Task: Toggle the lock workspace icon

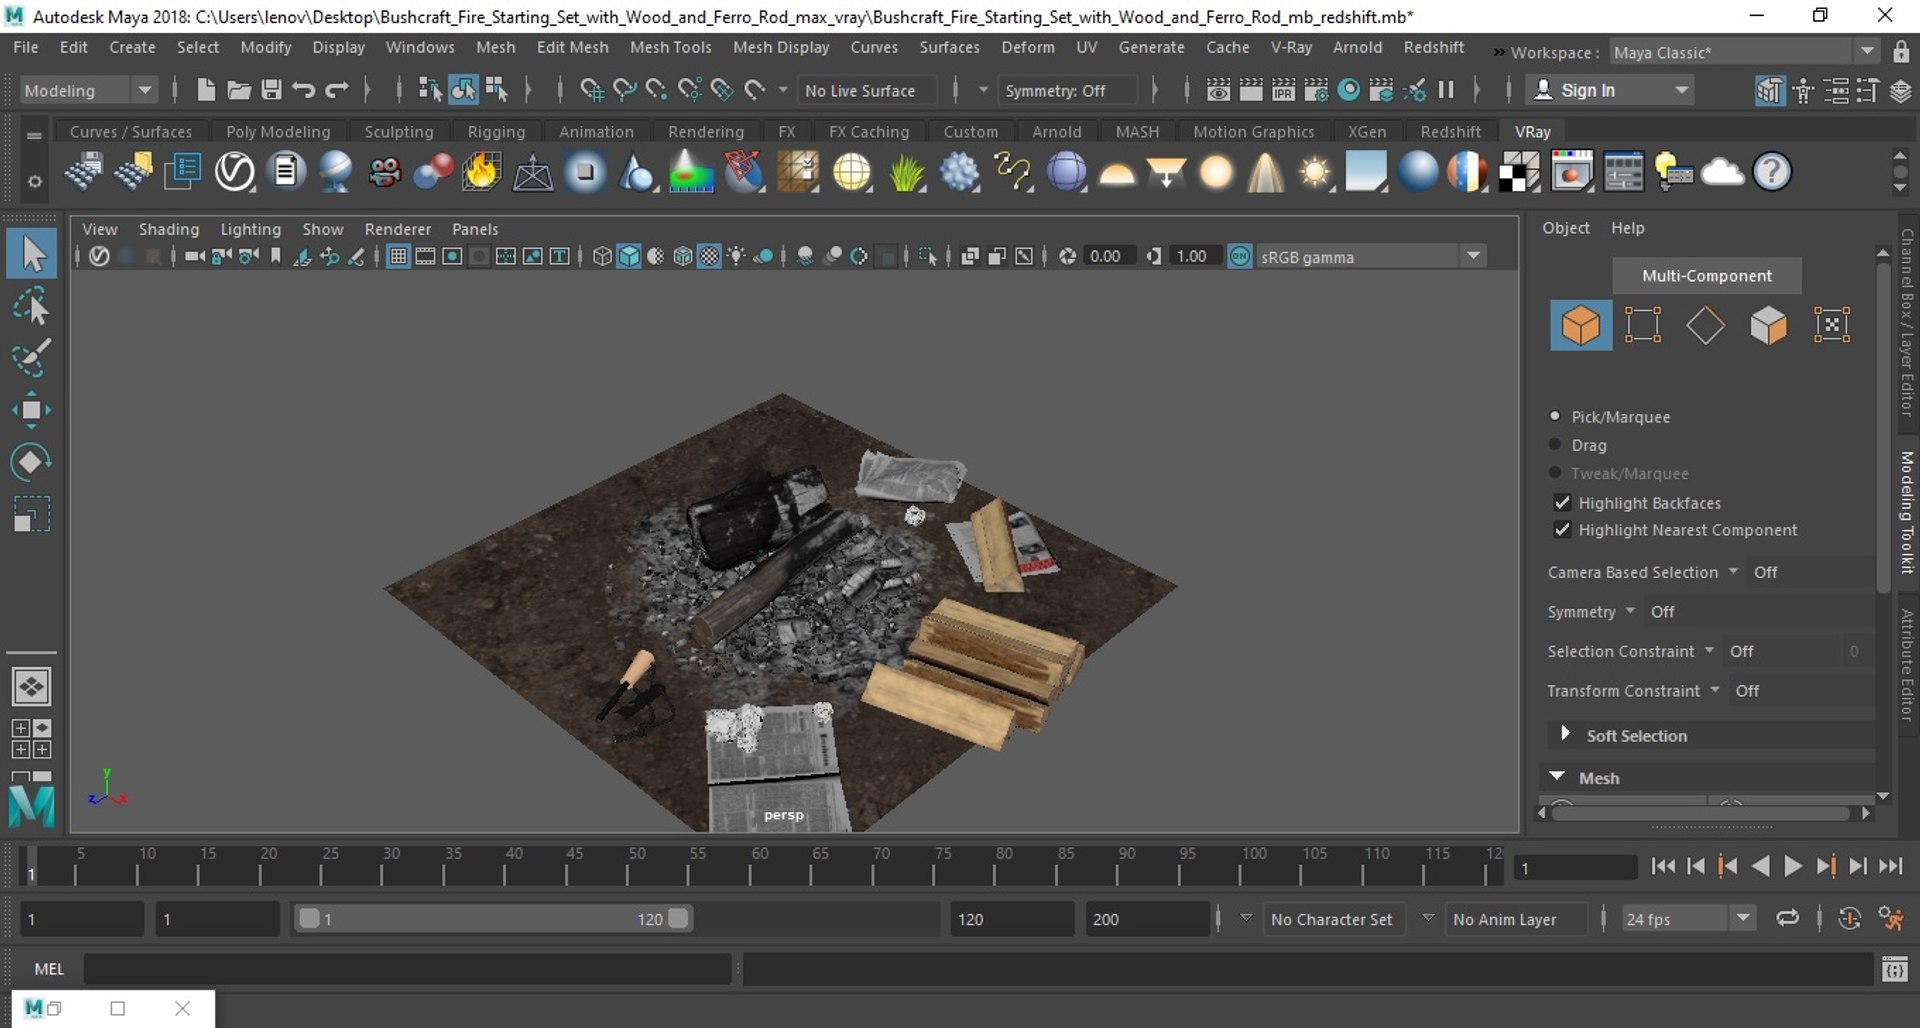Action: (x=1901, y=52)
